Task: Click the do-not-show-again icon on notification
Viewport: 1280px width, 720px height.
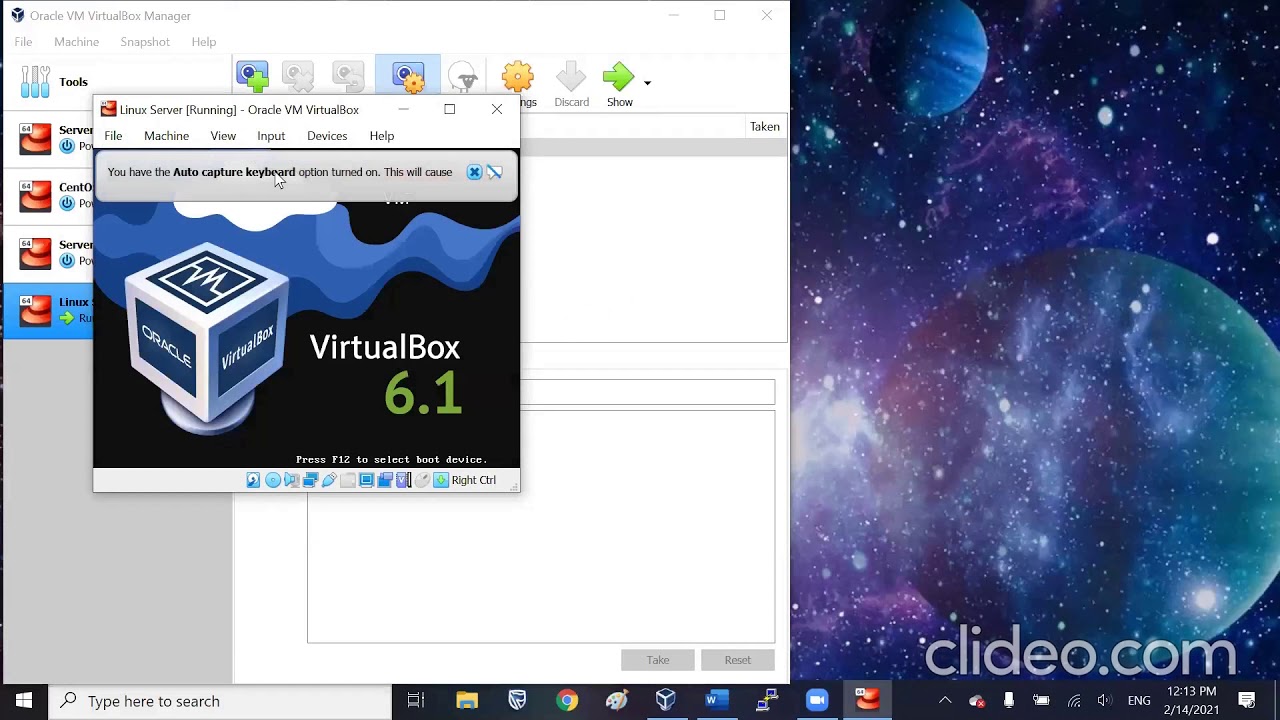Action: (x=494, y=172)
